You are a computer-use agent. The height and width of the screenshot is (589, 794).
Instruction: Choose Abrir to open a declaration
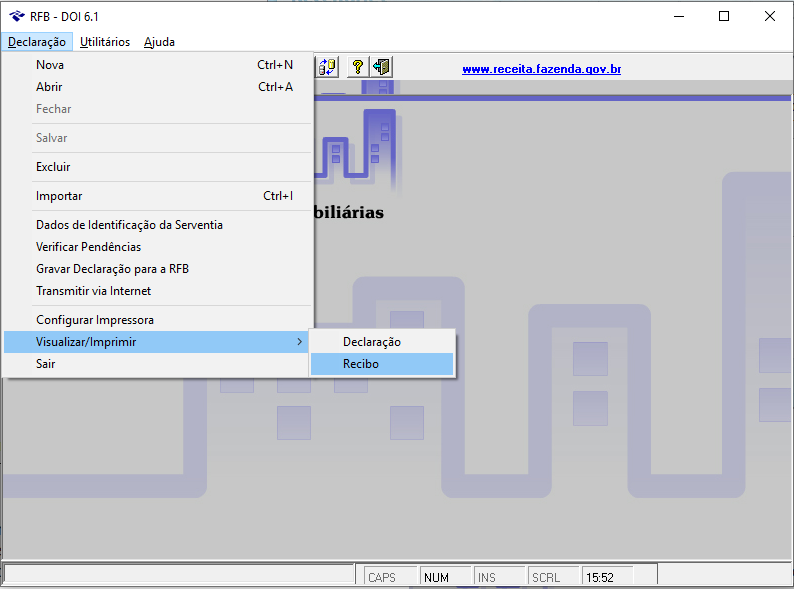(157, 87)
